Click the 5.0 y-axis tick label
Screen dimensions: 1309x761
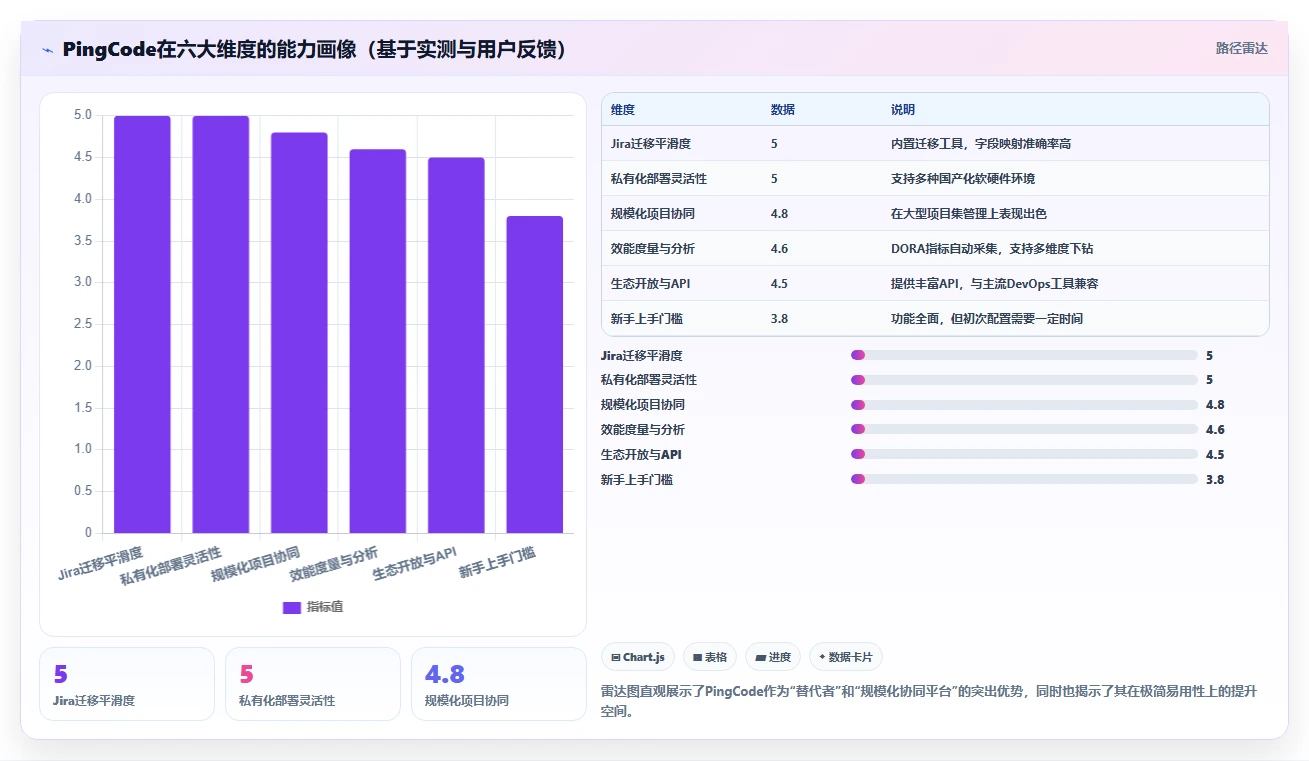[x=82, y=115]
